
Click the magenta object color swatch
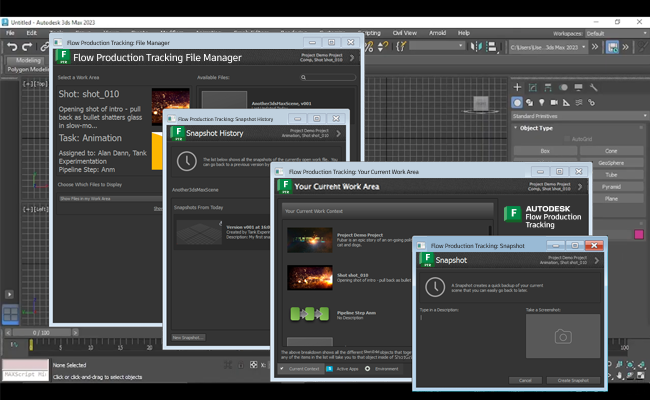point(639,235)
